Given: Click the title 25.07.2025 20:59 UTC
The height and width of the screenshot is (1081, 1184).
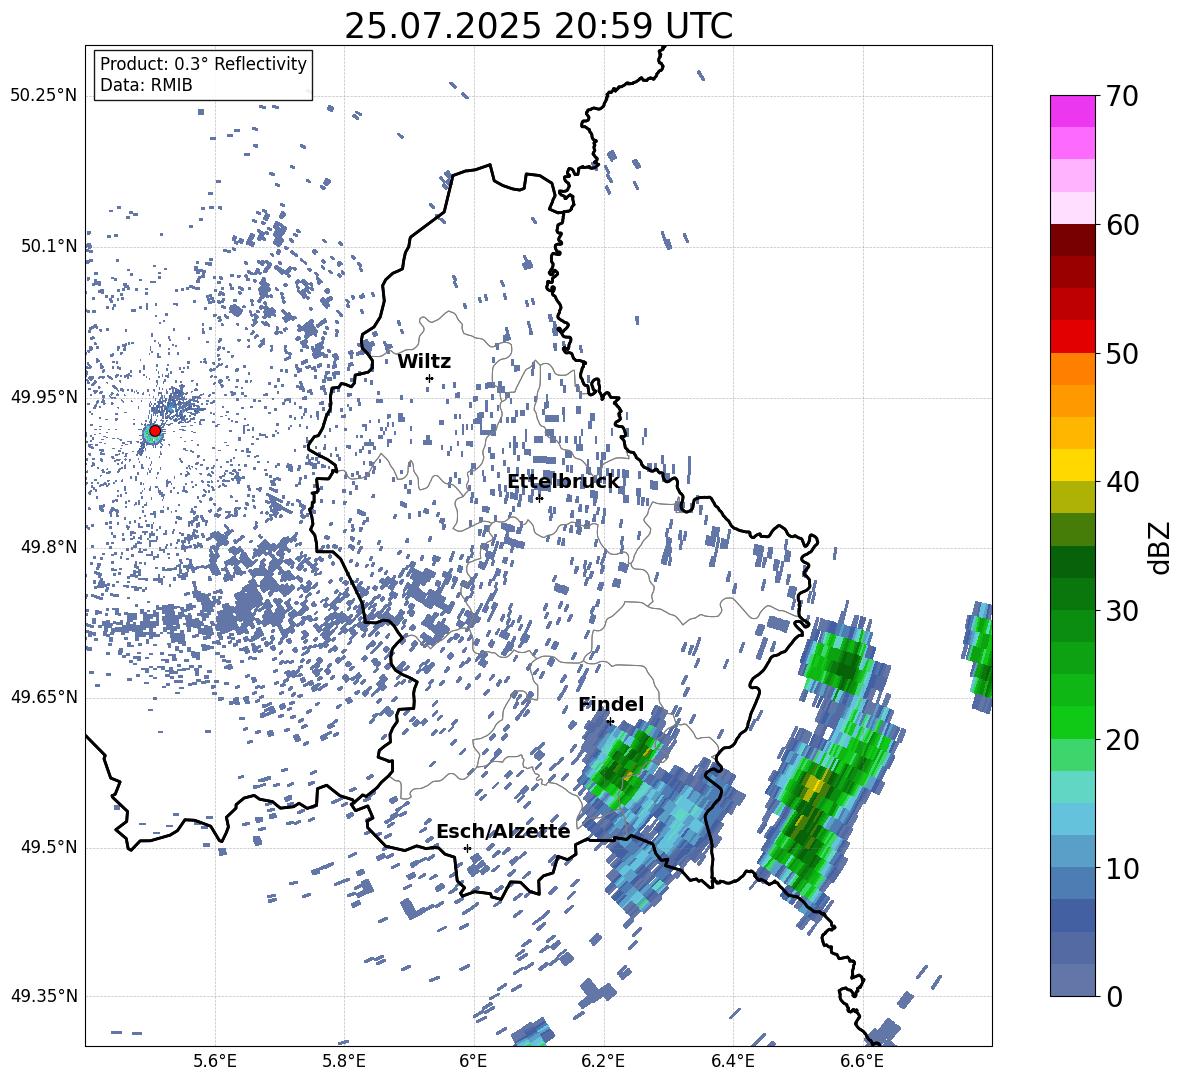Looking at the screenshot, I should tap(538, 26).
